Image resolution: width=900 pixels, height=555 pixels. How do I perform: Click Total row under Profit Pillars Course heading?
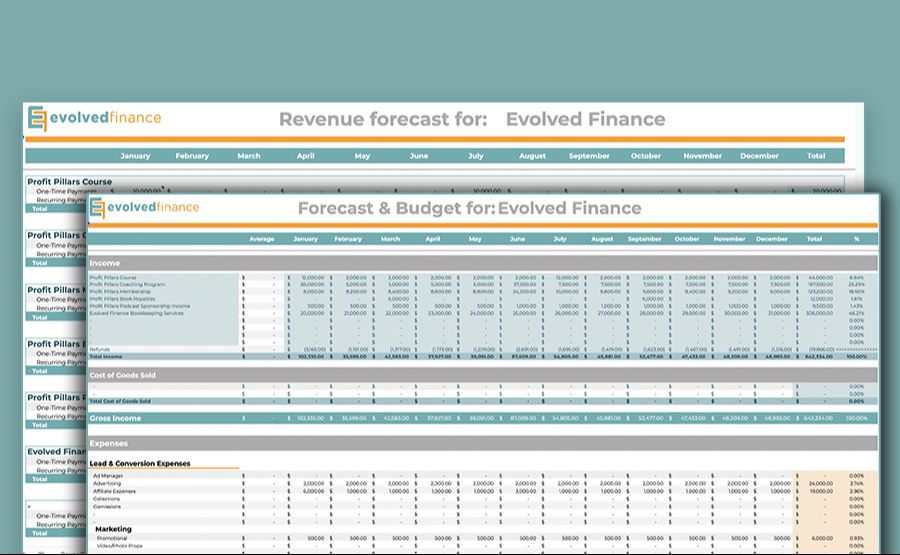(56, 209)
